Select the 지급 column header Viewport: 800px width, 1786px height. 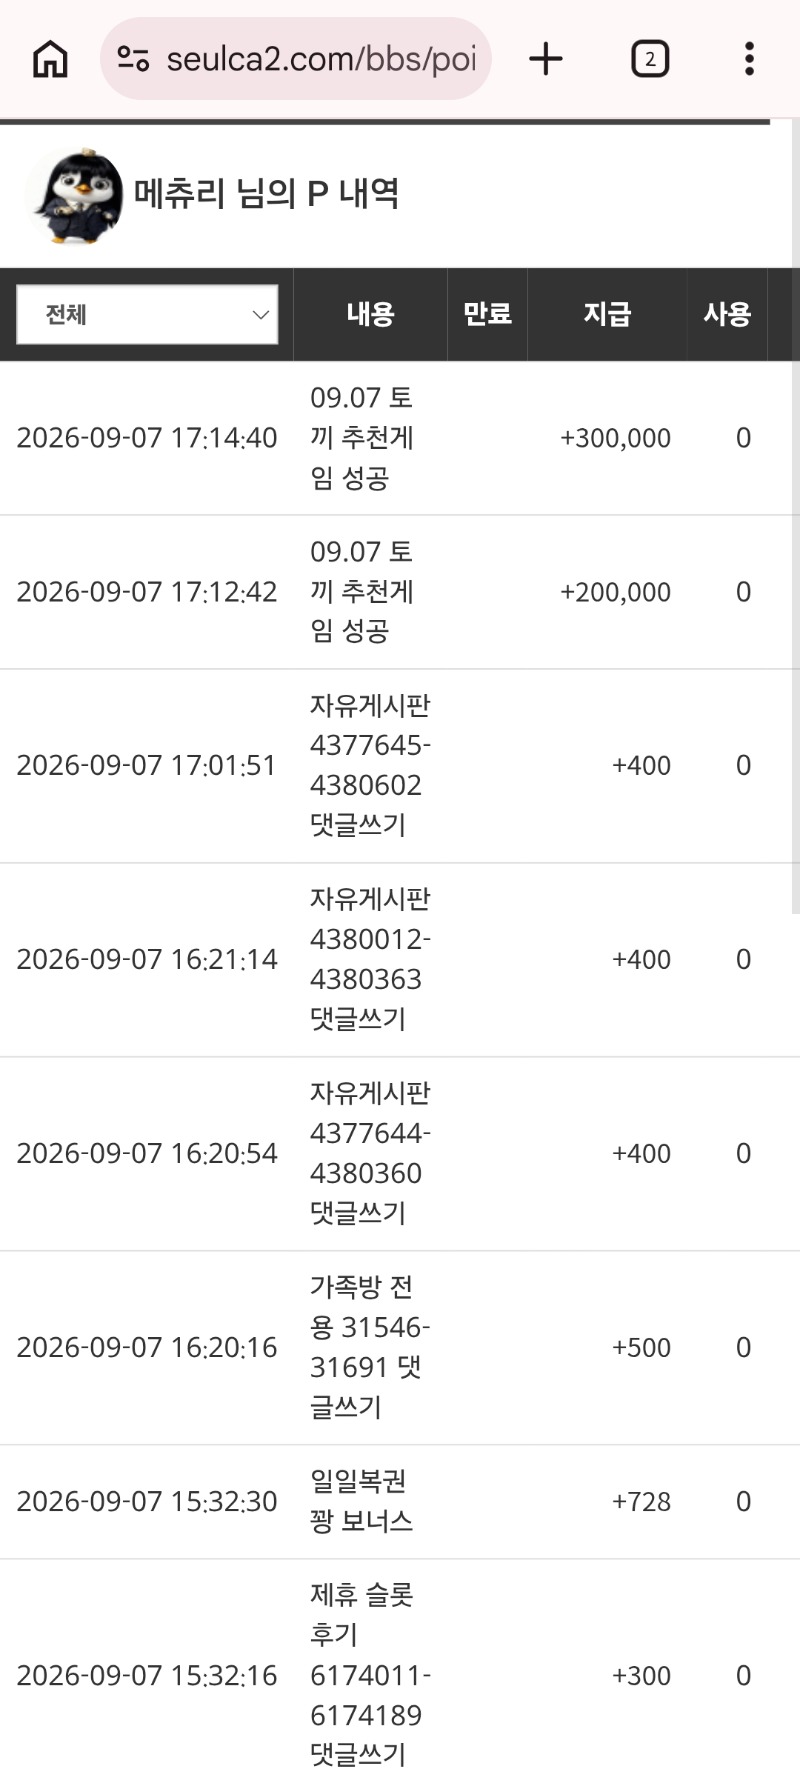[607, 314]
